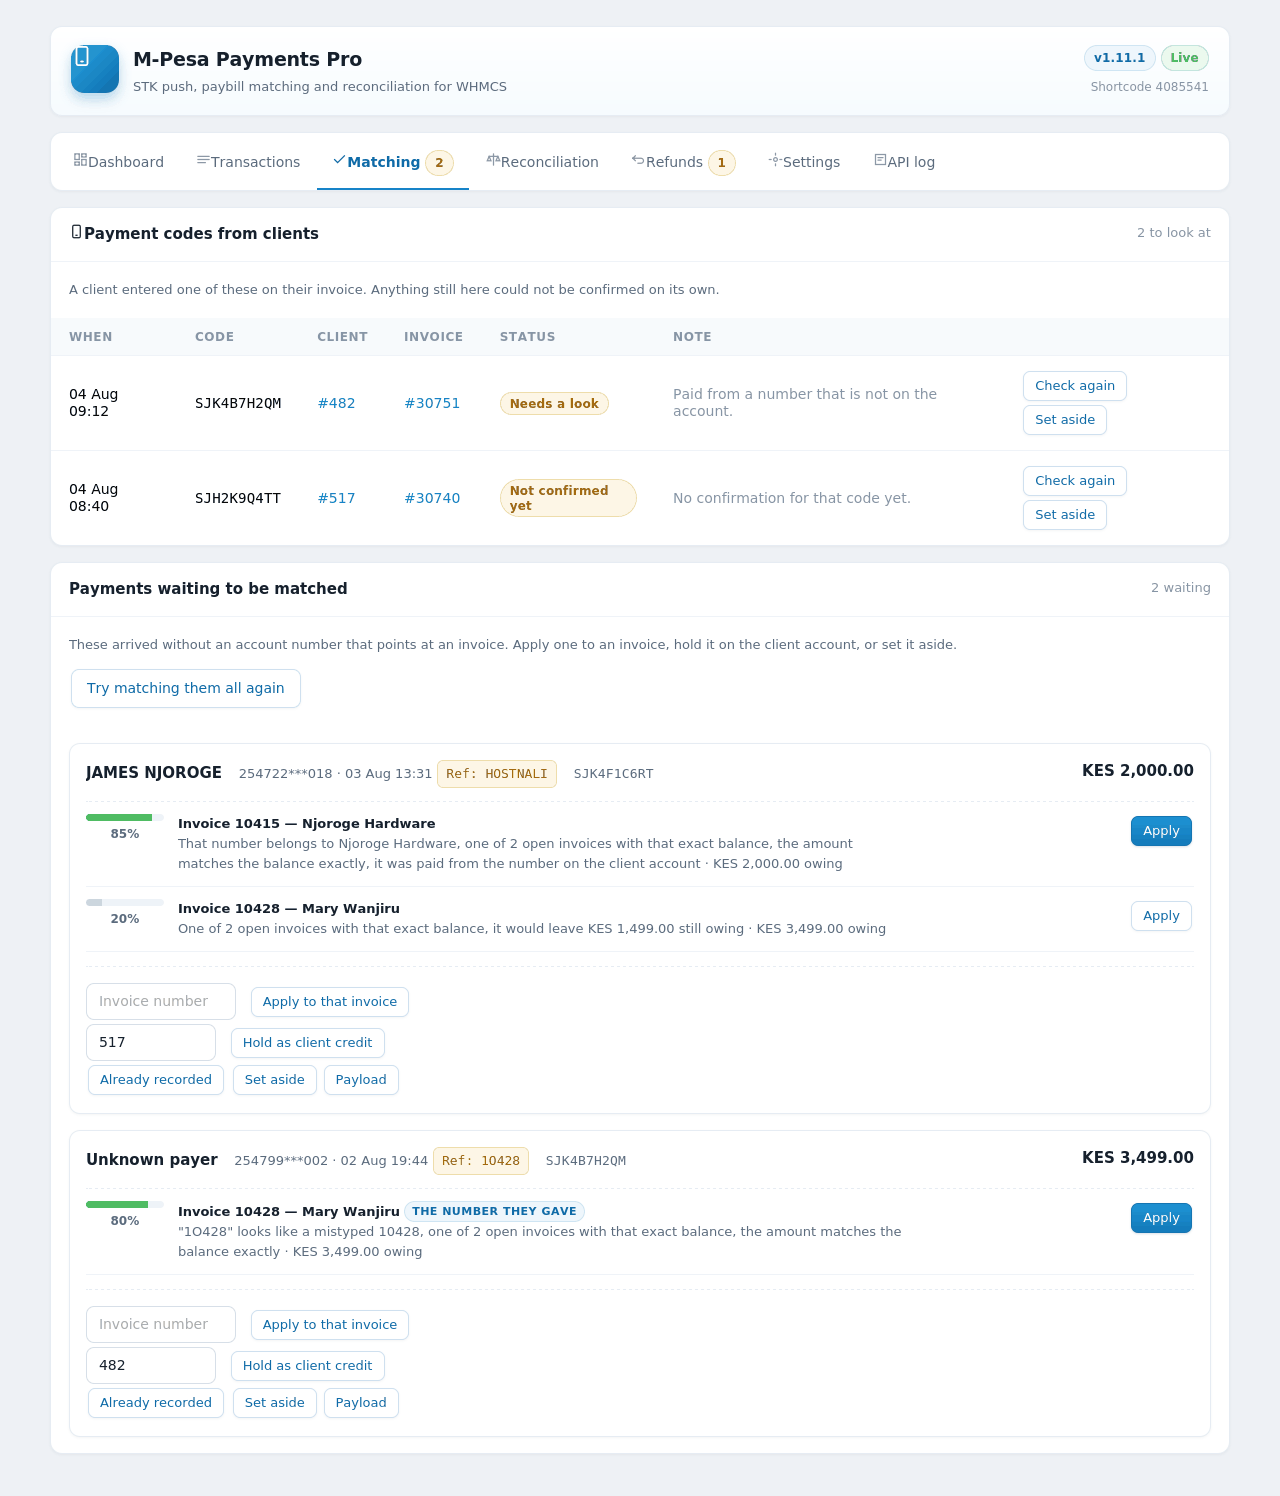
Task: Apply James Njoroge payment to Invoice 10415
Action: pyautogui.click(x=1161, y=831)
